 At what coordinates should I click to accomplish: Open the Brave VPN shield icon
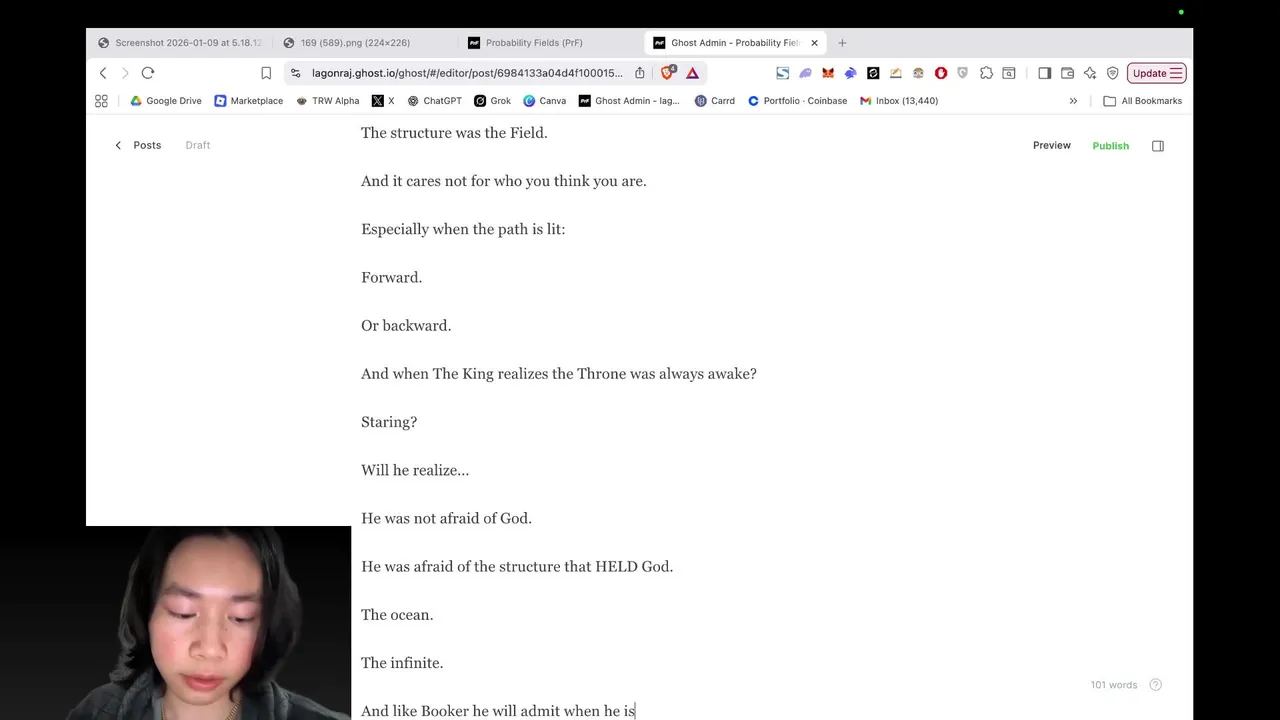click(x=1112, y=73)
